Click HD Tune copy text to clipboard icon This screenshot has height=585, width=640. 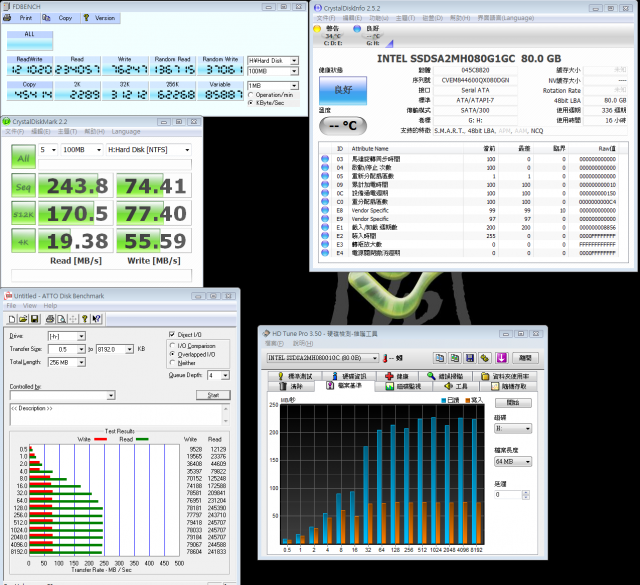pyautogui.click(x=440, y=358)
